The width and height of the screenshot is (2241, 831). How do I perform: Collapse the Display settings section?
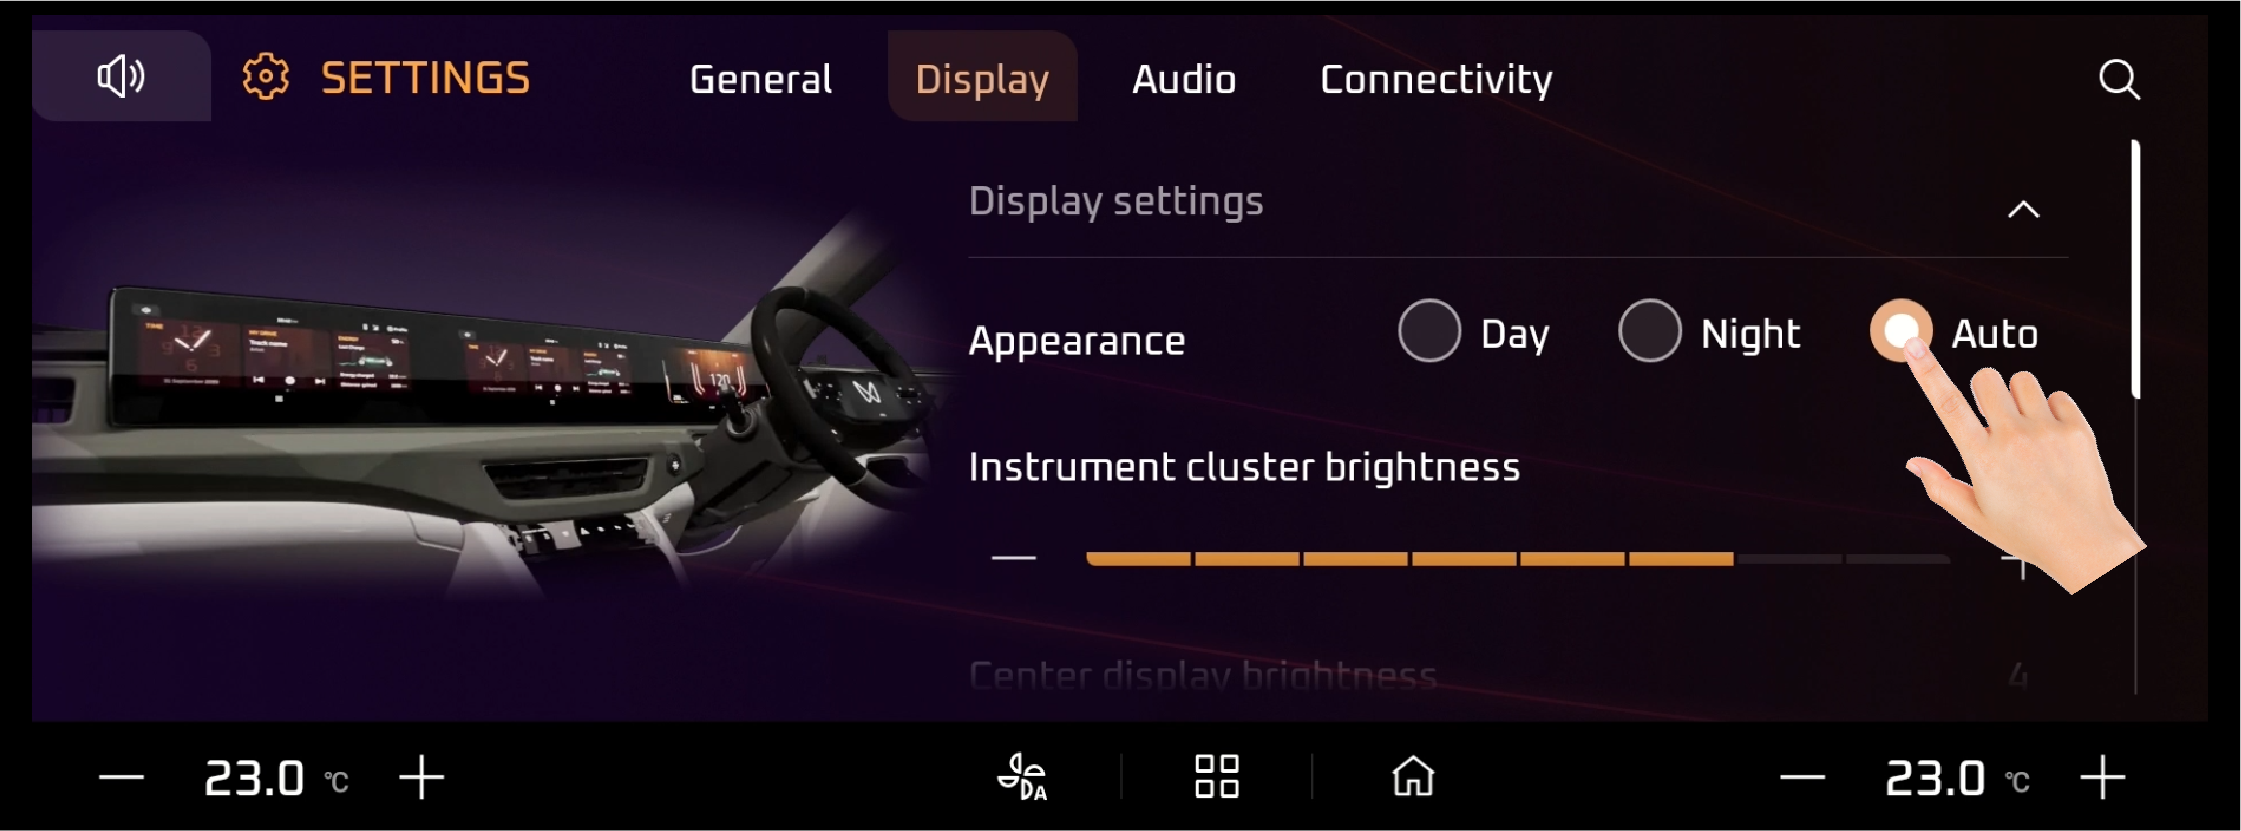click(x=2023, y=209)
